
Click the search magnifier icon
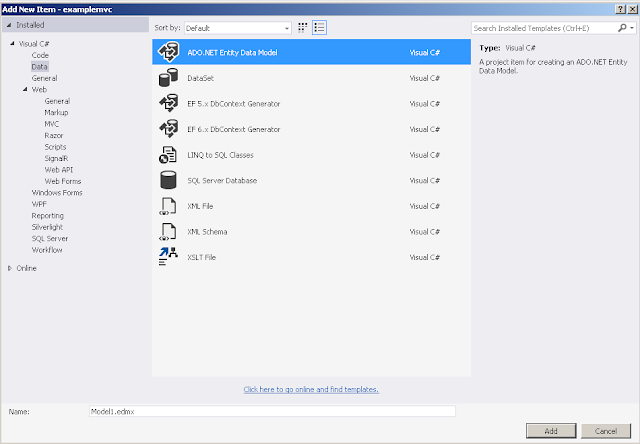(622, 28)
